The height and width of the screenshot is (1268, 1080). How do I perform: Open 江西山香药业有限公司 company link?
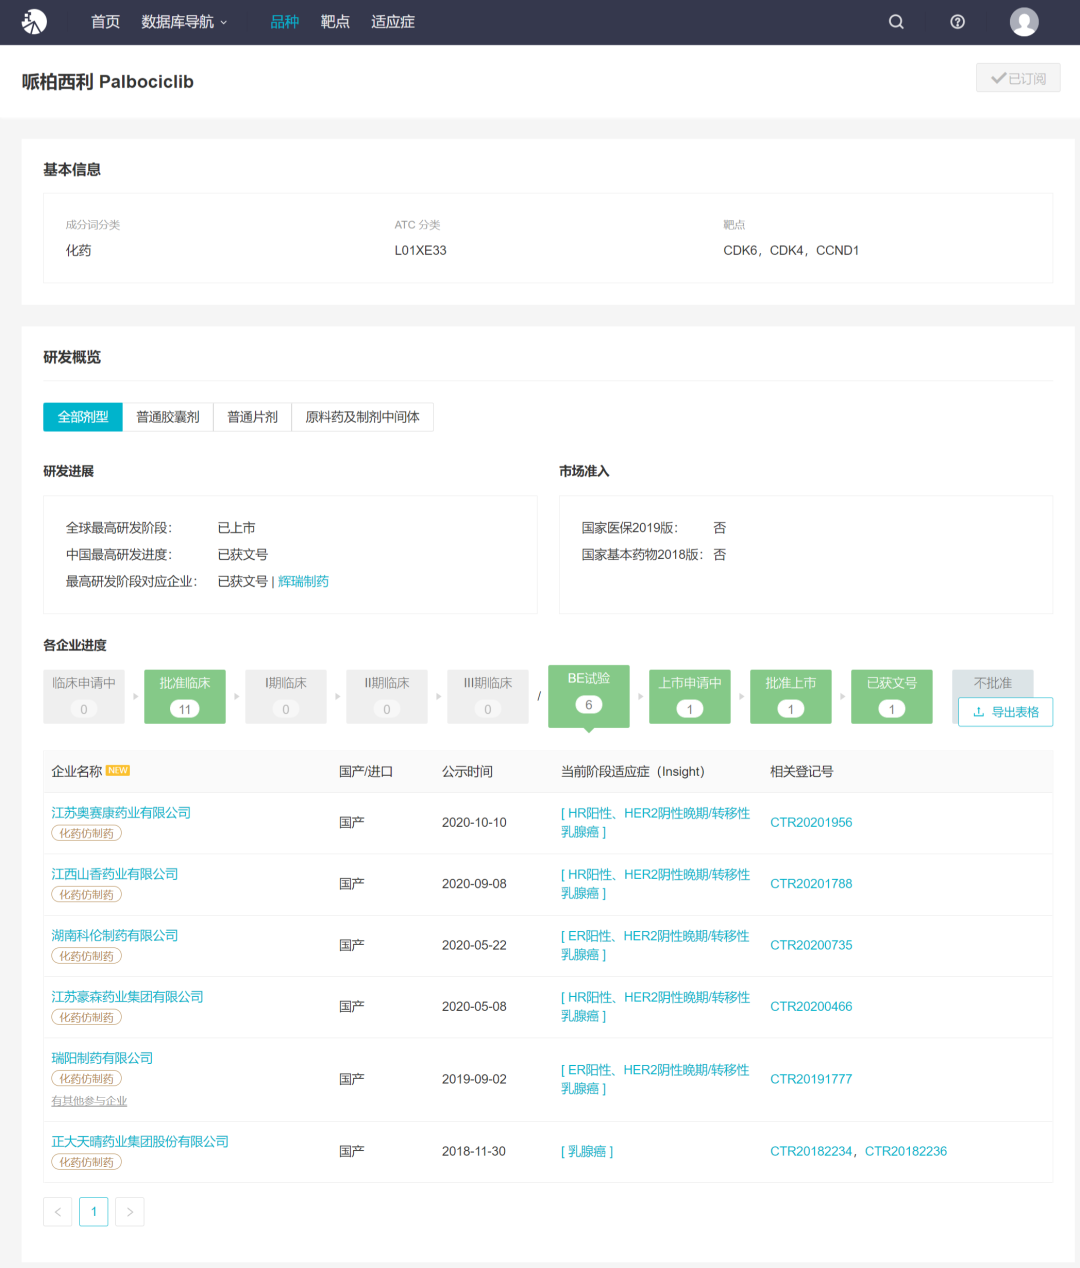click(115, 873)
